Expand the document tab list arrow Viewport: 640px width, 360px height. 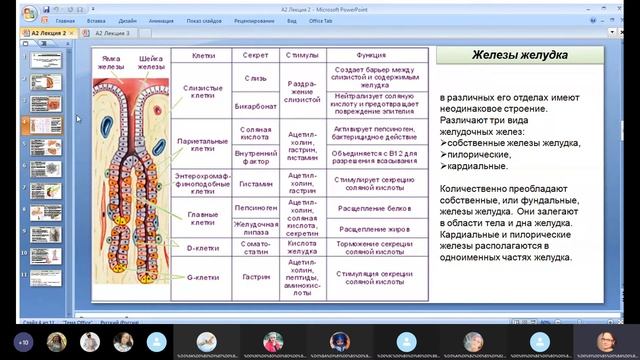click(612, 32)
